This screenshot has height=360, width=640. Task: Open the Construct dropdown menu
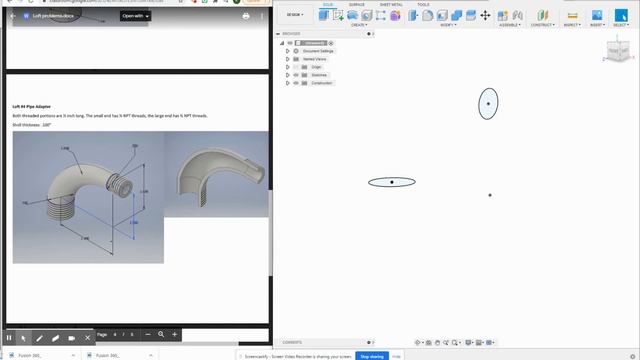point(542,25)
